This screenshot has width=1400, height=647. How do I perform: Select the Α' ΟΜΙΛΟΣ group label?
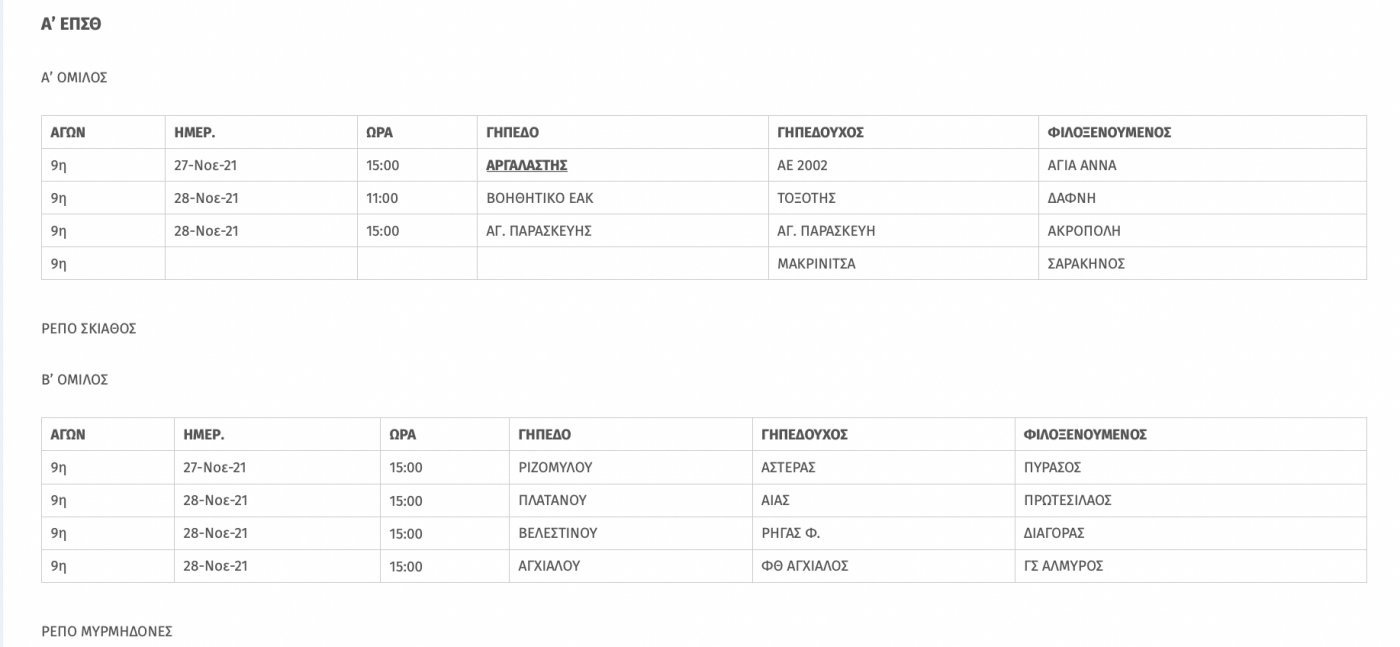pos(74,77)
